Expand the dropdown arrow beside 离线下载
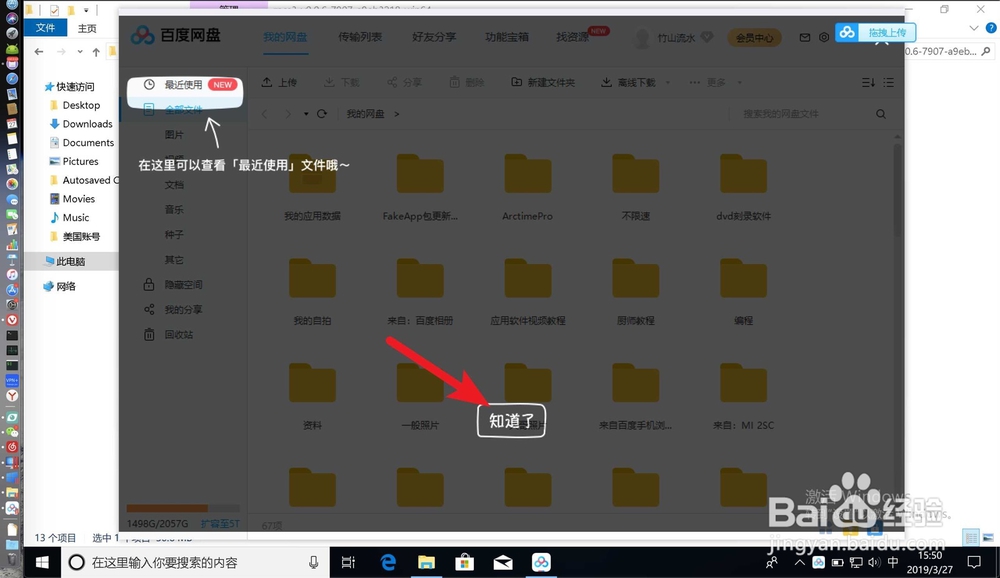 (668, 82)
